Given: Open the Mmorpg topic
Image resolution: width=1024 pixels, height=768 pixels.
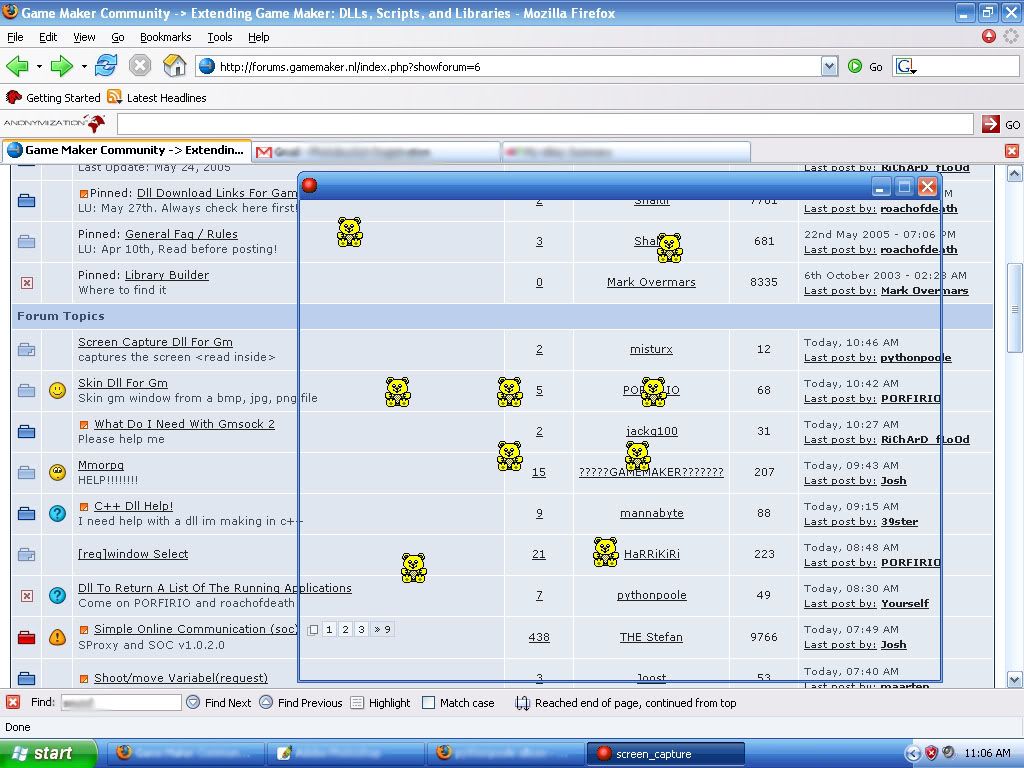Looking at the screenshot, I should click(x=101, y=466).
